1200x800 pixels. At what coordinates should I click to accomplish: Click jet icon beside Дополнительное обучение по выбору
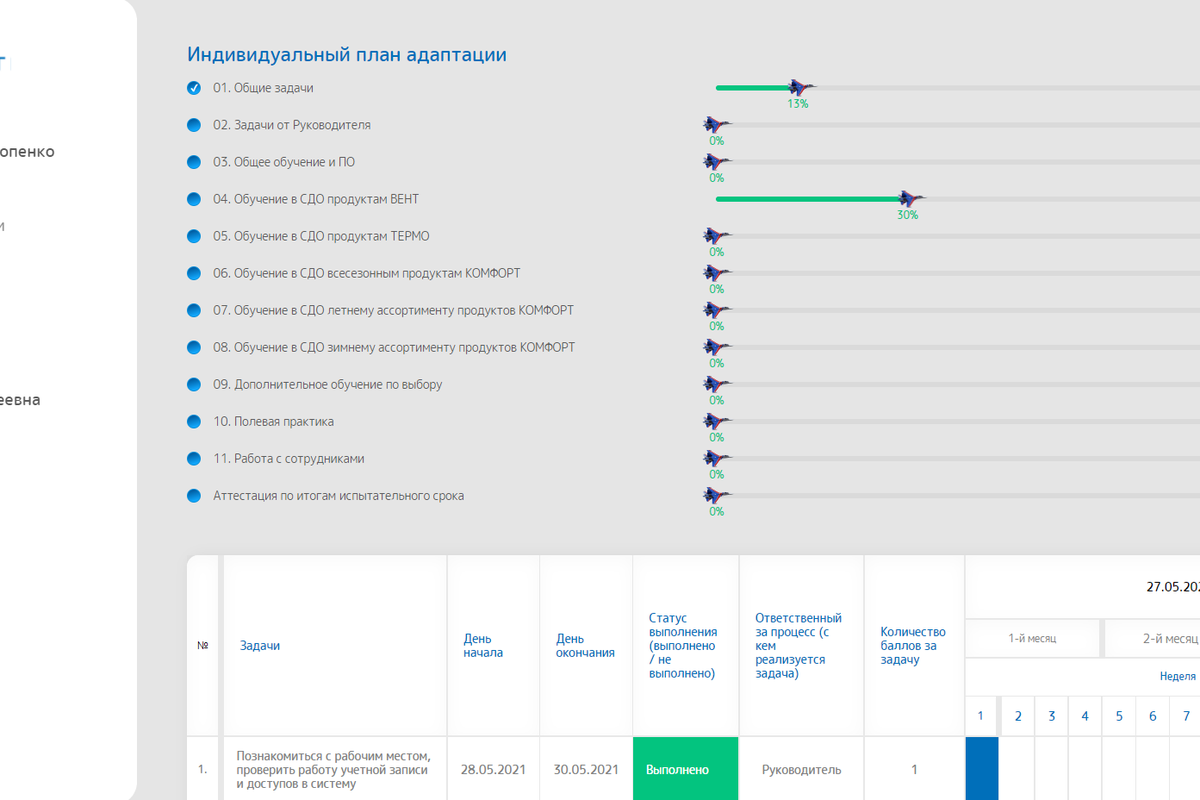716,384
